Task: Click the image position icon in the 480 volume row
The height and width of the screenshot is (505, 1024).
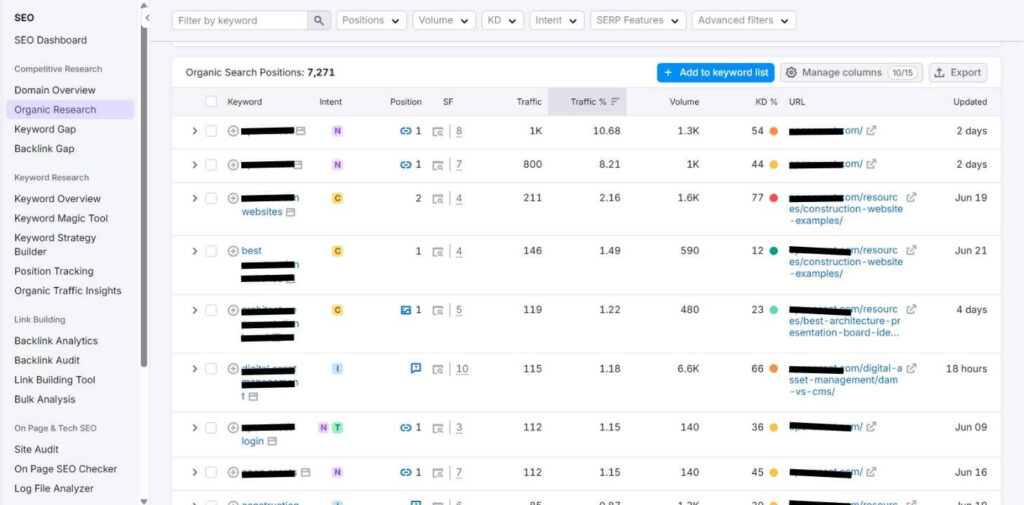Action: coord(405,310)
